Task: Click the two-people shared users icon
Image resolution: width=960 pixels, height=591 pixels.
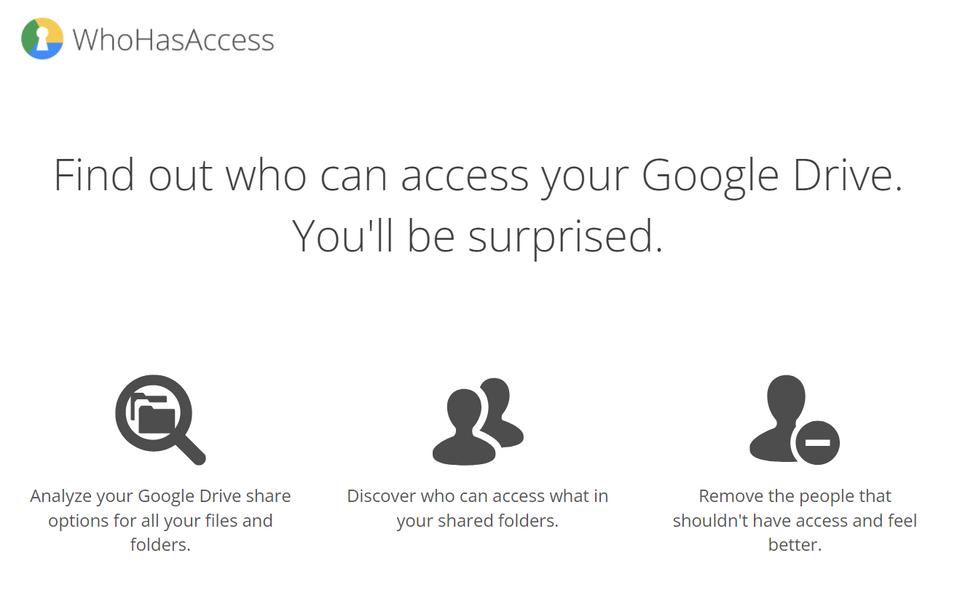Action: point(478,421)
